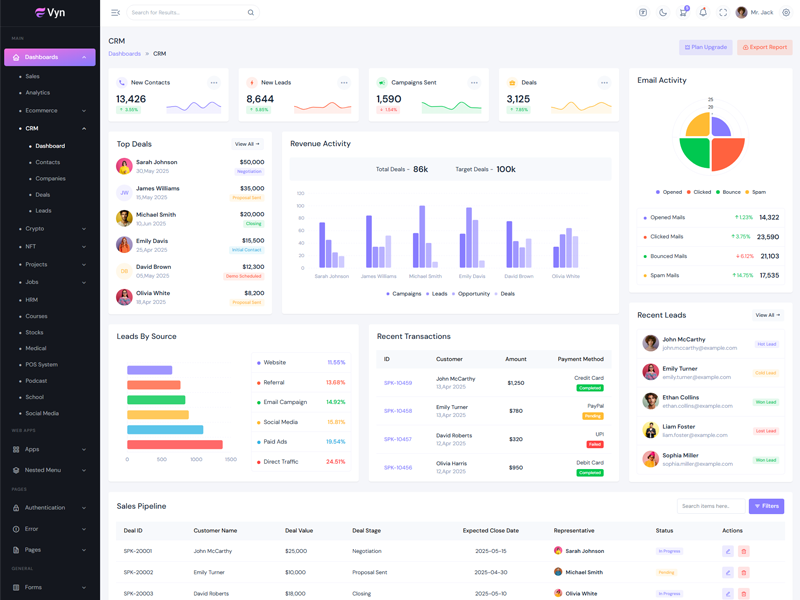This screenshot has height=600, width=800.
Task: Toggle fullscreen mode in the top bar
Action: pyautogui.click(x=723, y=13)
